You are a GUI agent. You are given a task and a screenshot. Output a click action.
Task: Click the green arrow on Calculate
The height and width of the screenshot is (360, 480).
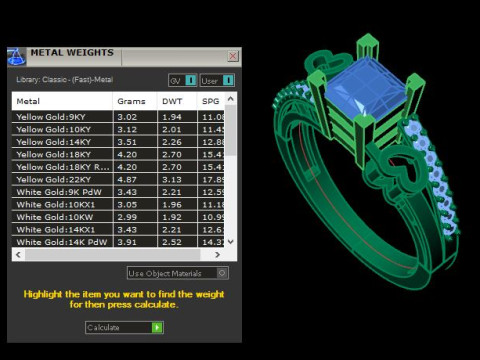157,327
